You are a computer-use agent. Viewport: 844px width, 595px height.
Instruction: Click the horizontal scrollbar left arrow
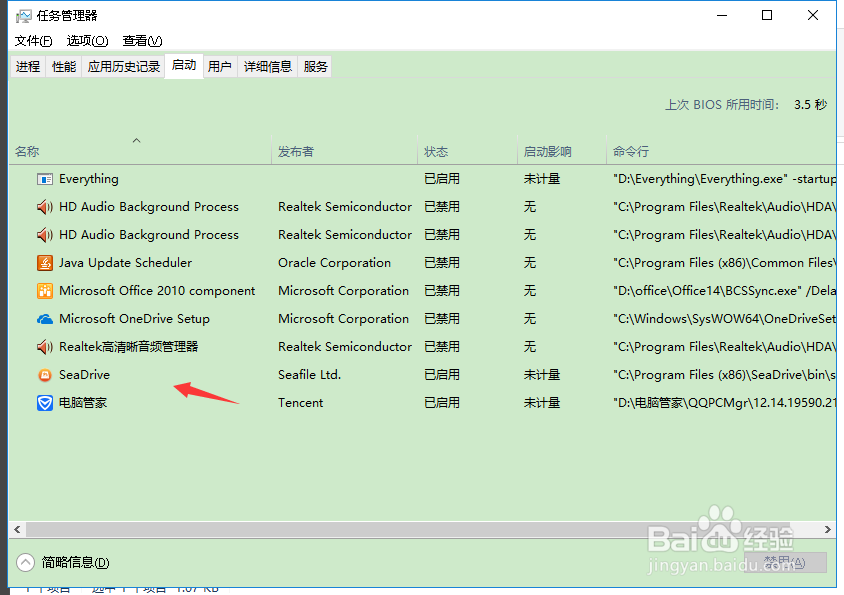tap(17, 530)
